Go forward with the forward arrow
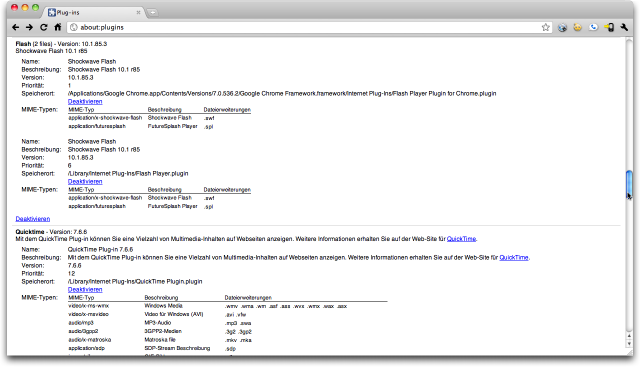Viewport: 640px width, 367px height. (x=29, y=27)
